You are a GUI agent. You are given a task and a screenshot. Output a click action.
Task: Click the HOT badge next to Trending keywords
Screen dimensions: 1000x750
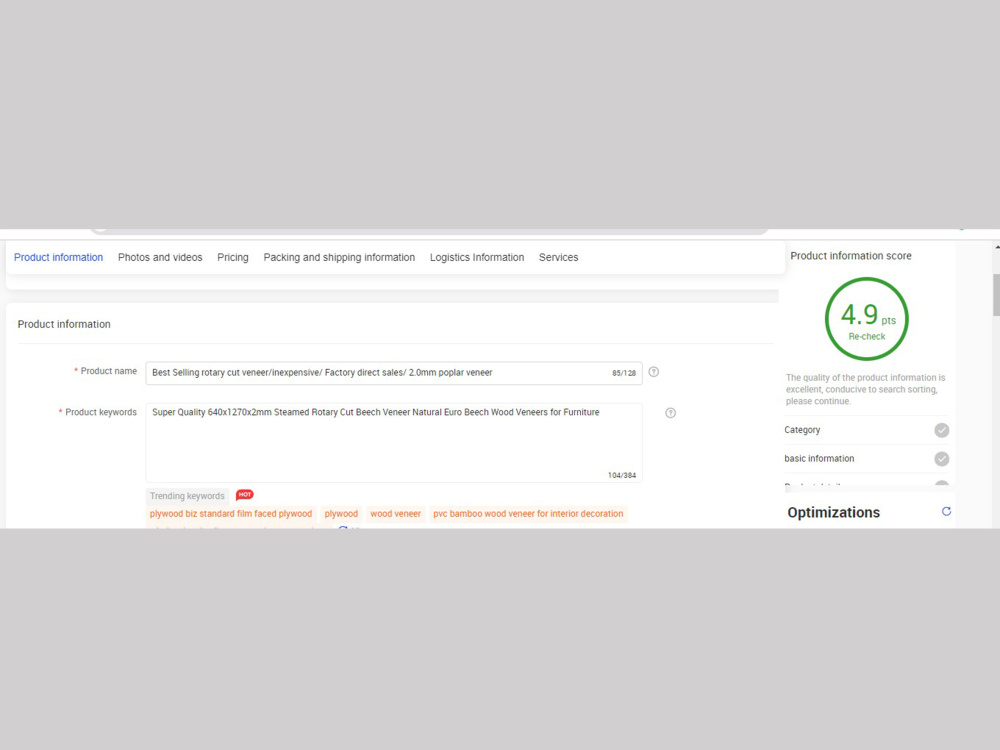click(245, 494)
